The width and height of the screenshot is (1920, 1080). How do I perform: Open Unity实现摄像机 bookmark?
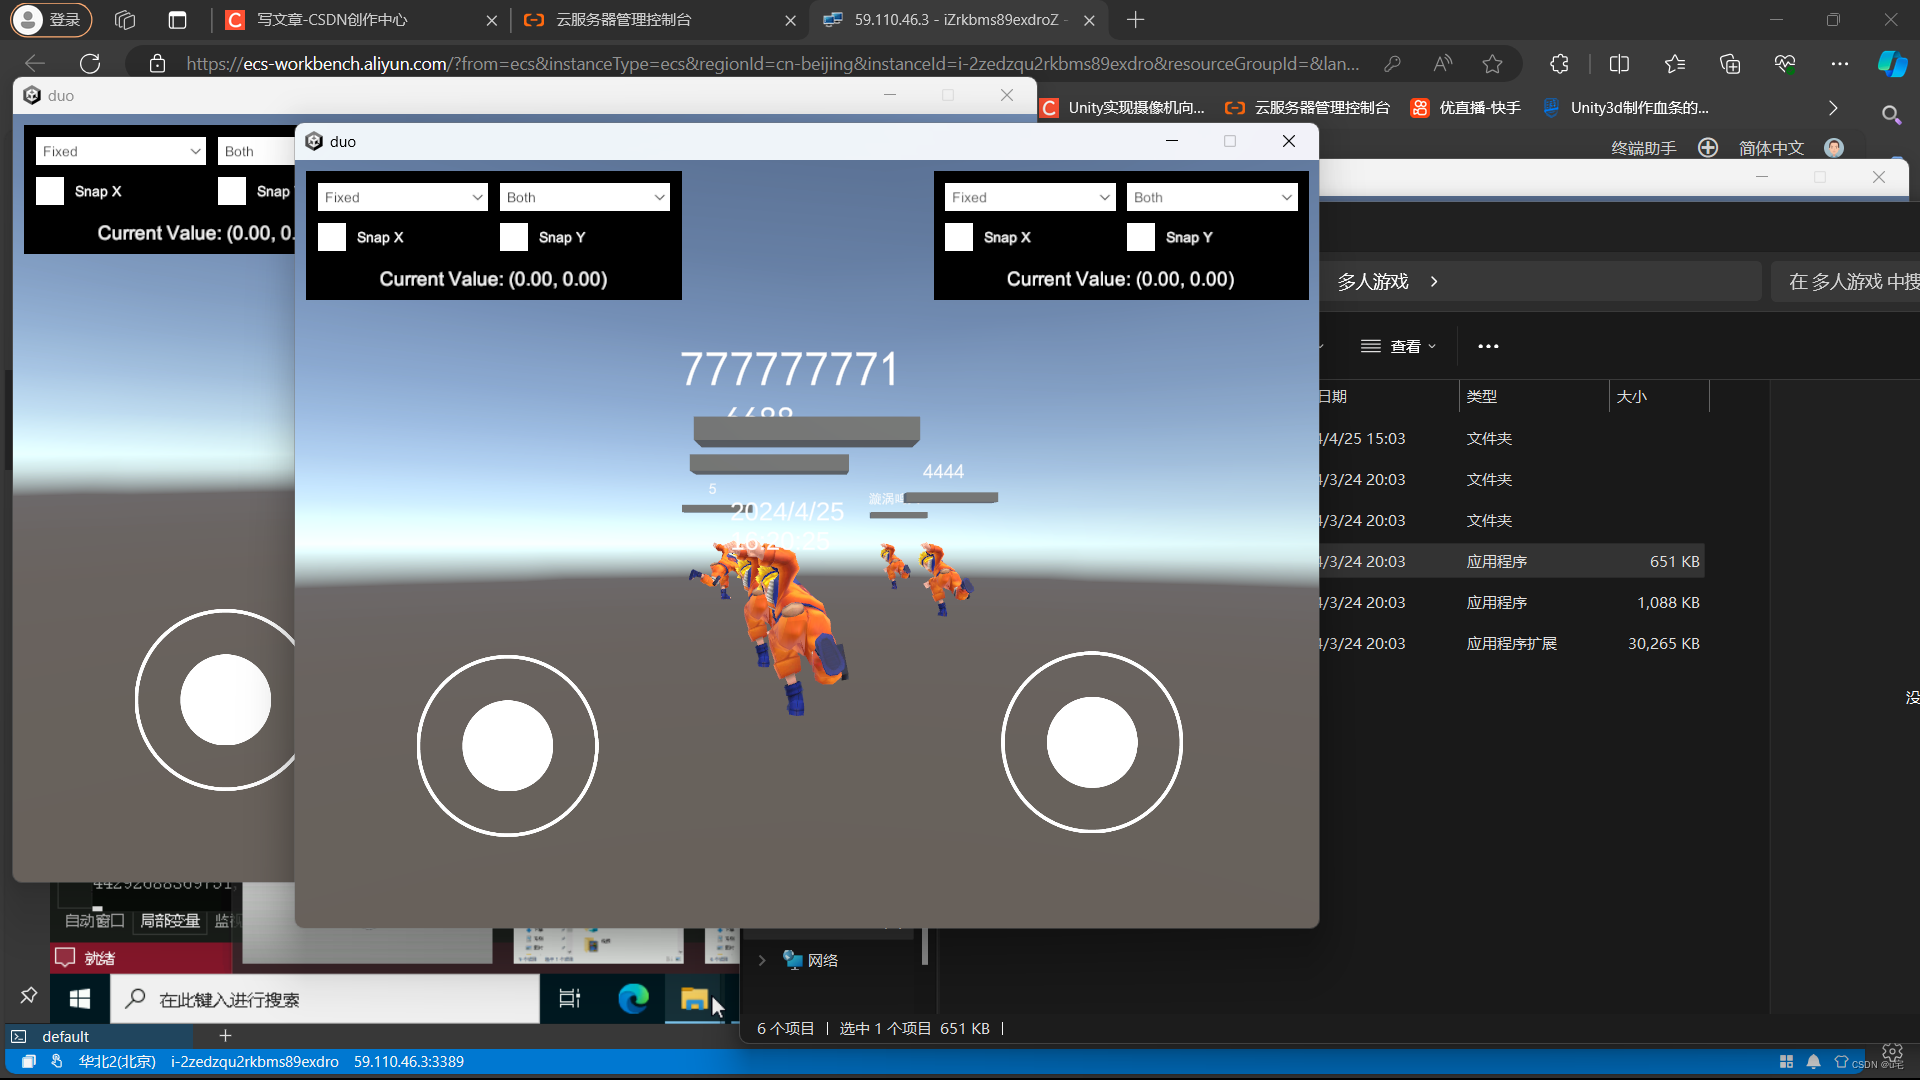coord(1122,108)
